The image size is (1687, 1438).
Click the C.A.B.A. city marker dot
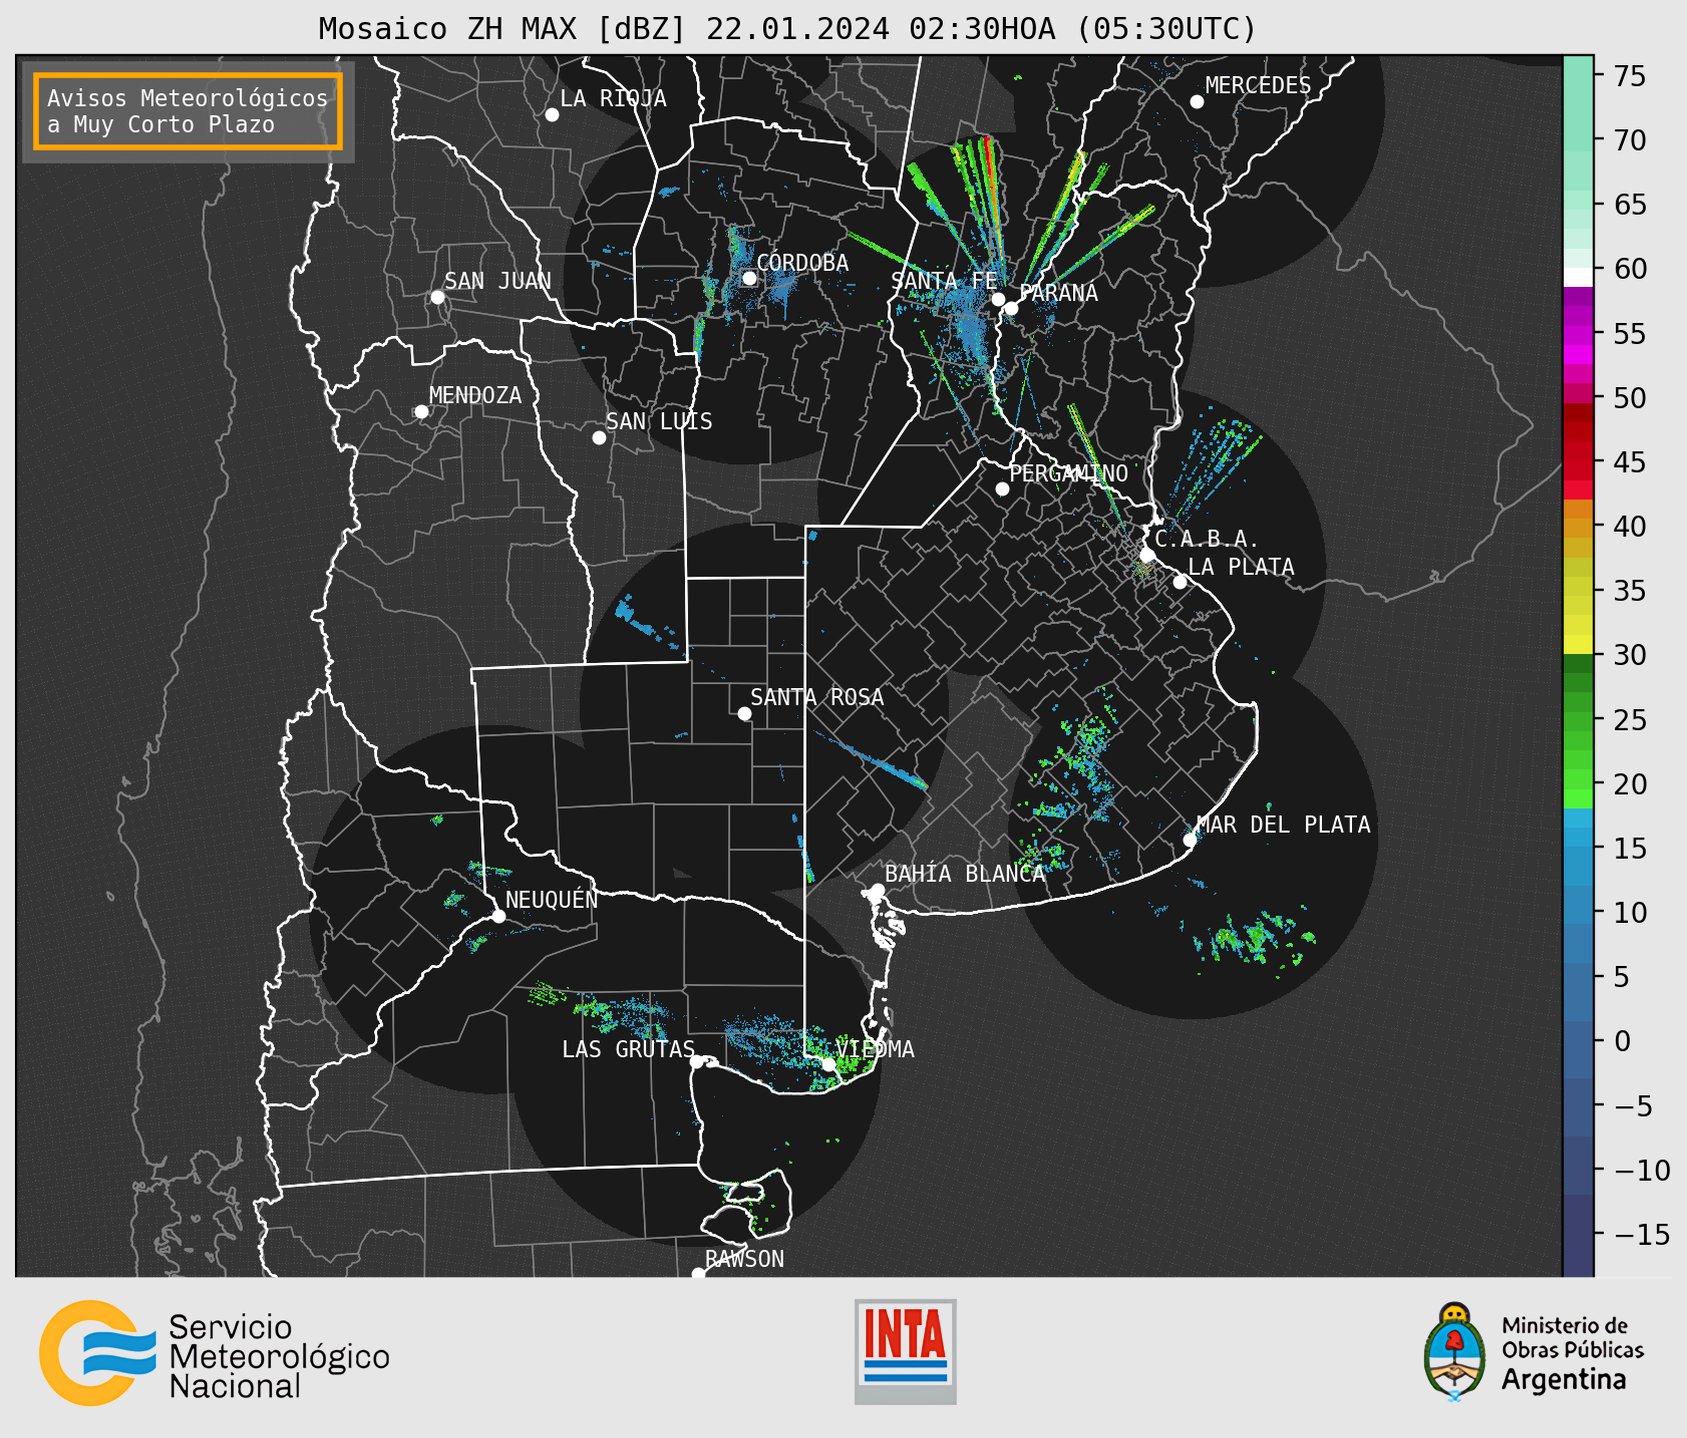click(1148, 555)
